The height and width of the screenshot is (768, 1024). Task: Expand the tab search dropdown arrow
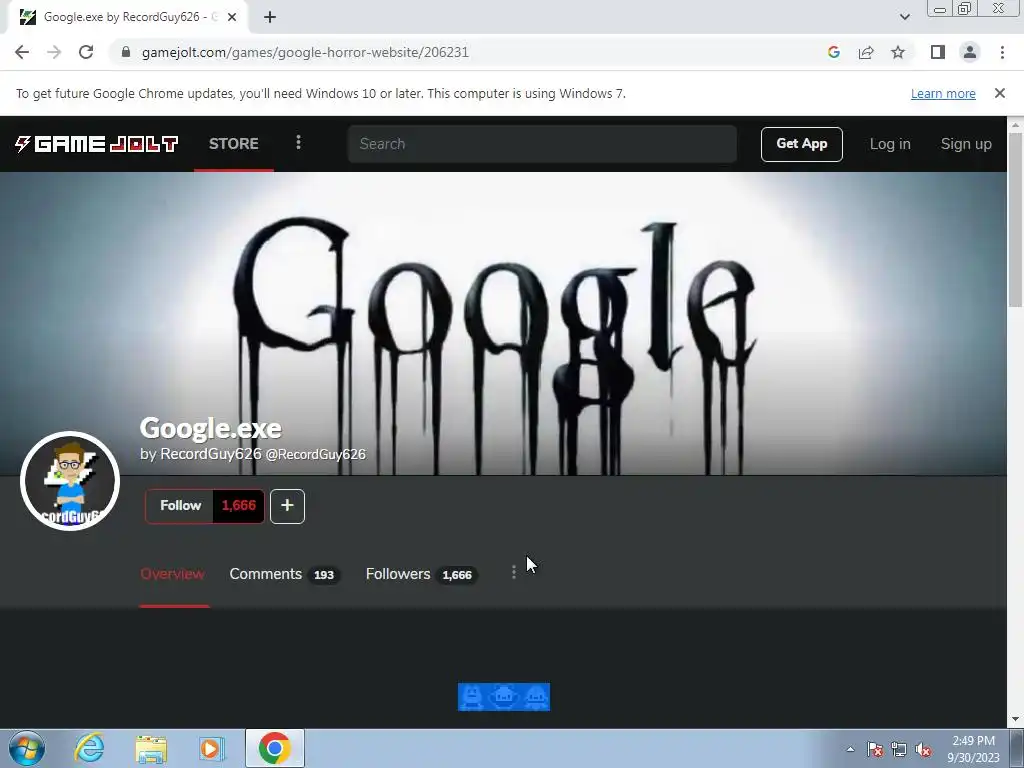point(904,17)
